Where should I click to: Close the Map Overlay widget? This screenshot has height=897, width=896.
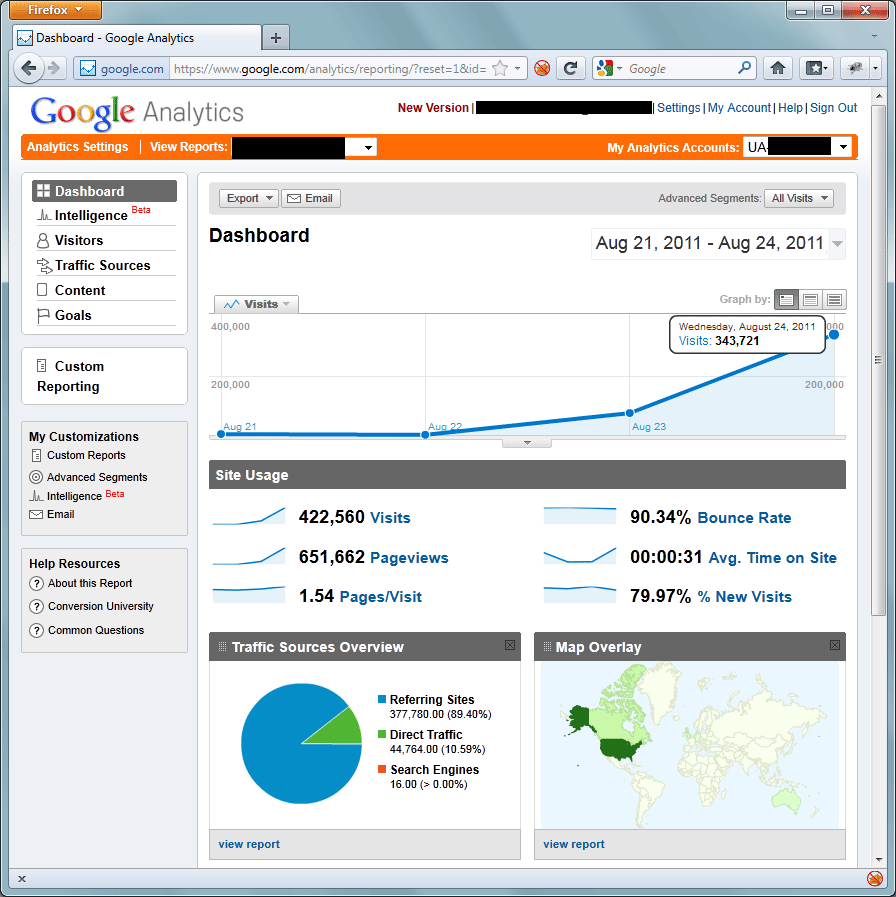tap(835, 645)
